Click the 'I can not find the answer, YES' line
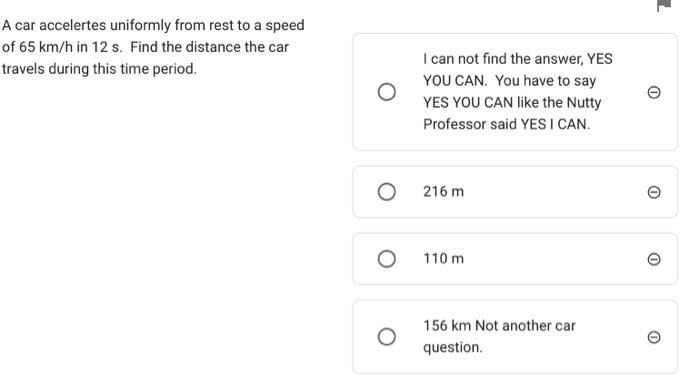The height and width of the screenshot is (382, 700). coord(518,59)
